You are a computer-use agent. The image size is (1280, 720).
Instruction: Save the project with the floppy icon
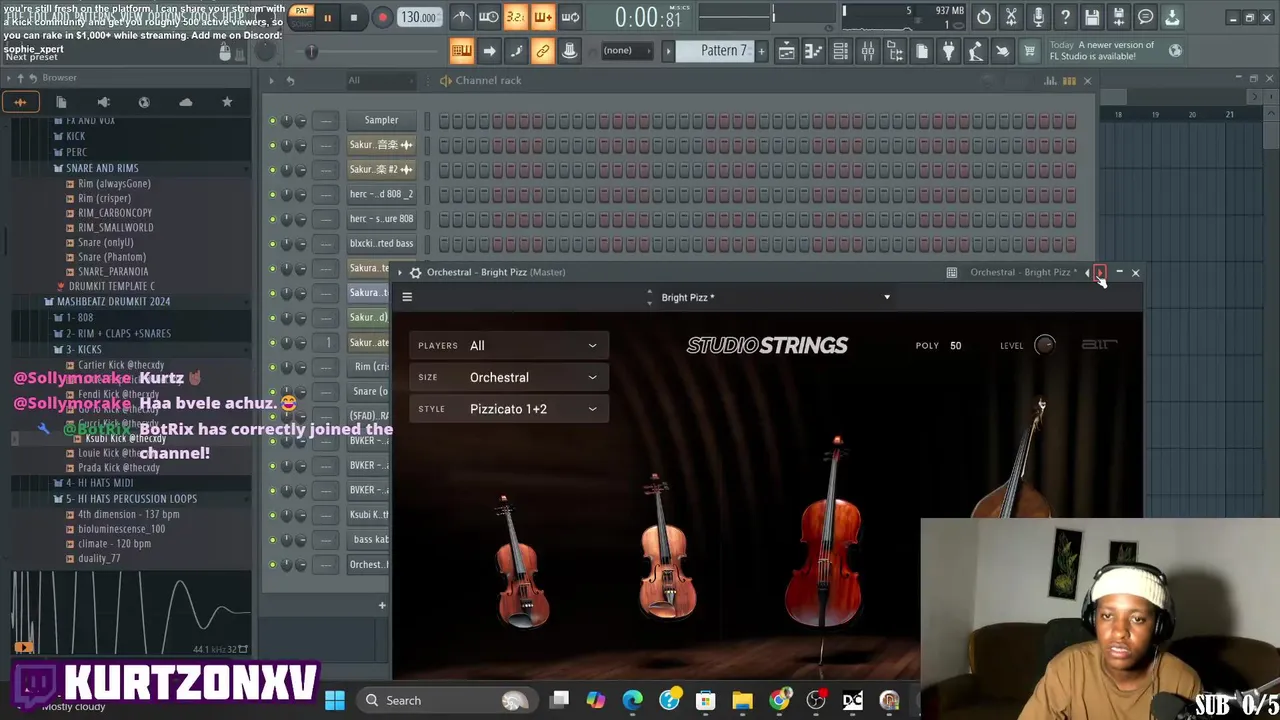(1092, 17)
